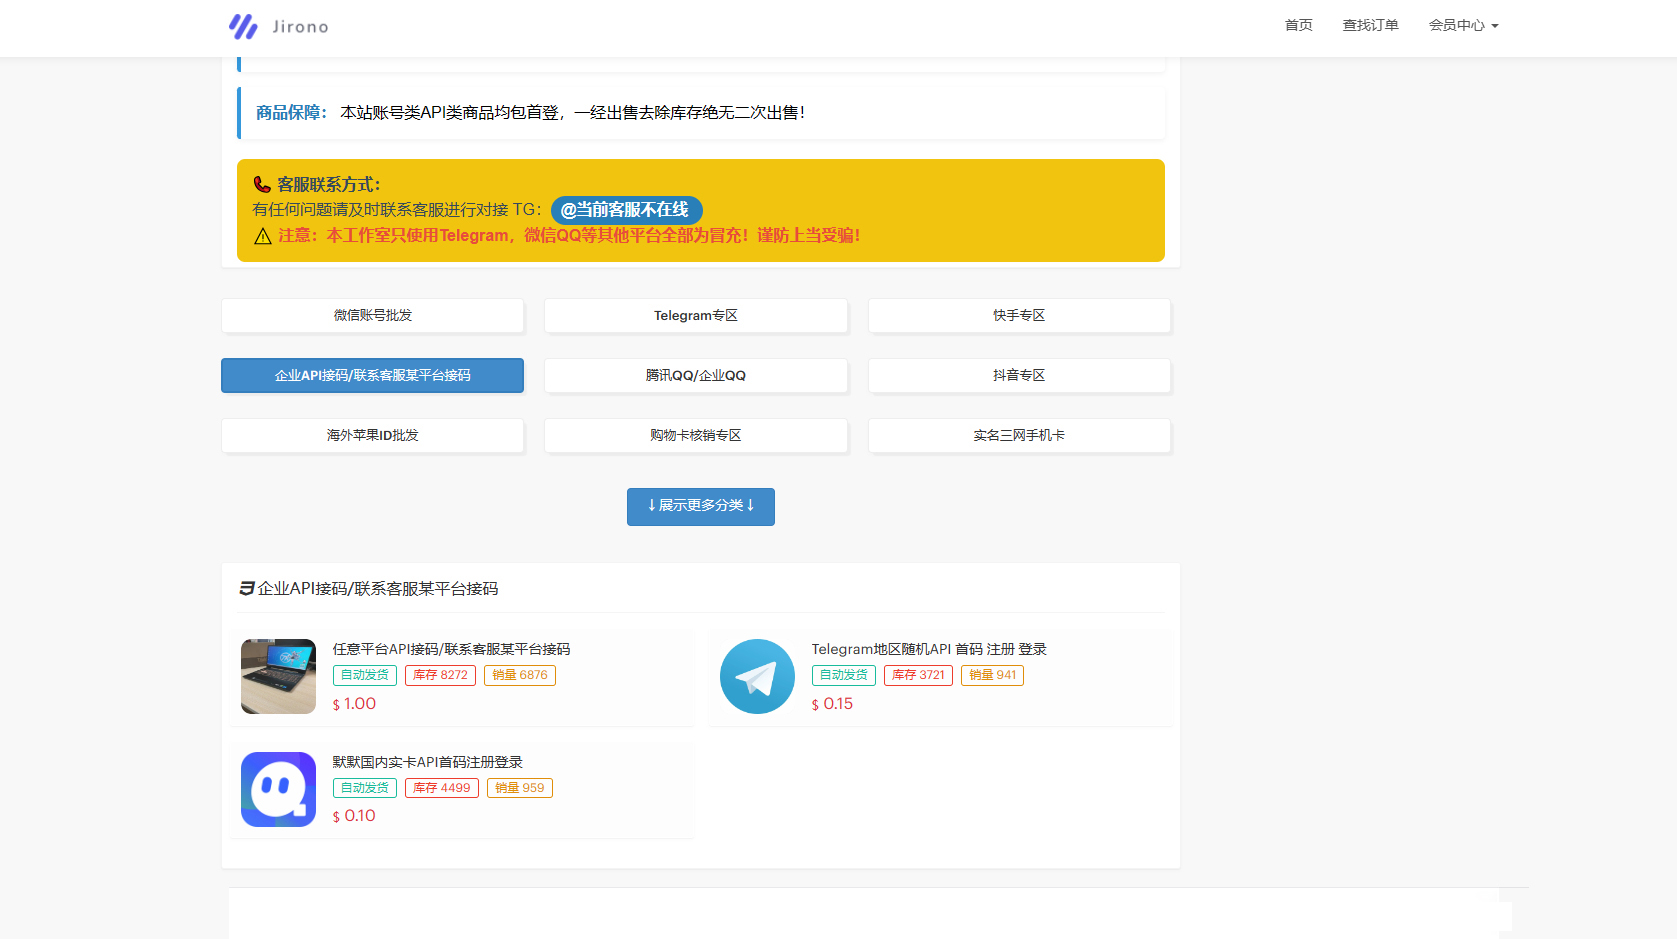Select the Telegram paper-plane product icon
Viewport: 1677px width, 939px height.
click(x=757, y=676)
